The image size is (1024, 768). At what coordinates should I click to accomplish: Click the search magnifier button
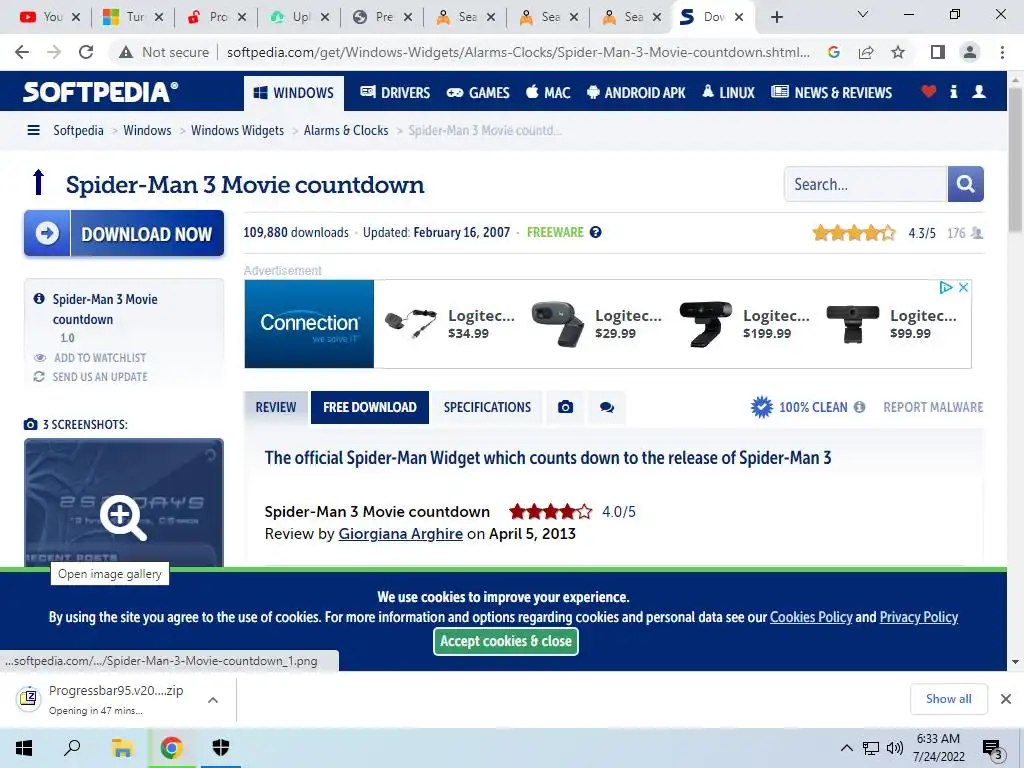(965, 184)
